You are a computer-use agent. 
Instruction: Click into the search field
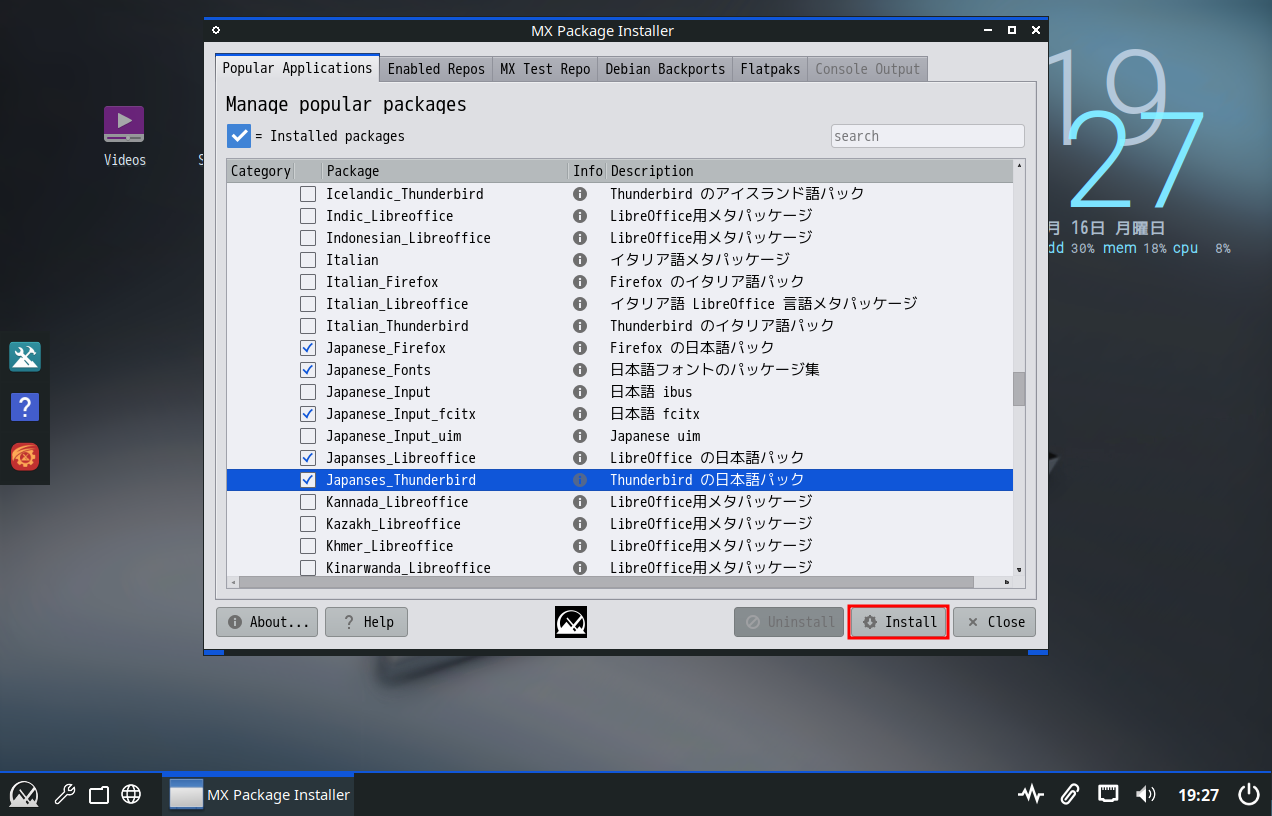click(927, 136)
